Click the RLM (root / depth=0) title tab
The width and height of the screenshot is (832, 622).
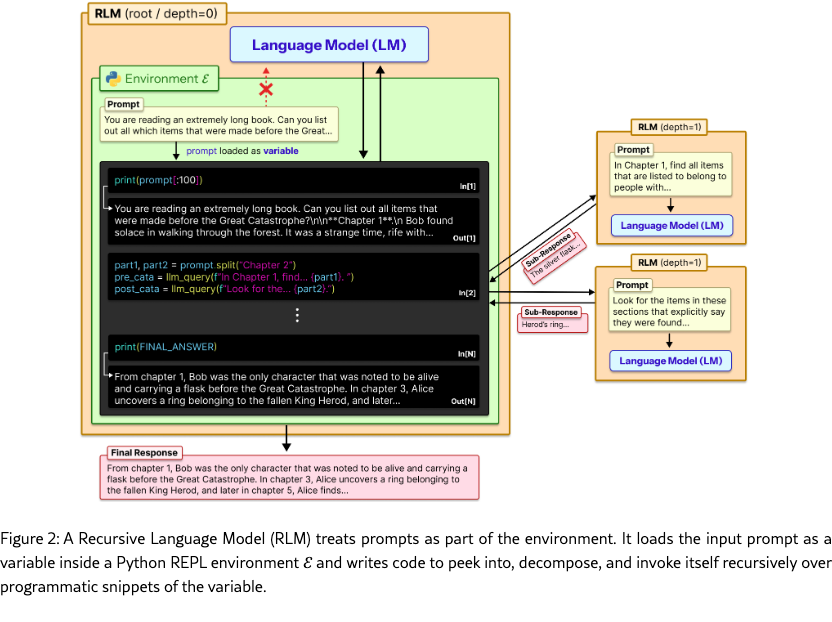[x=157, y=15]
